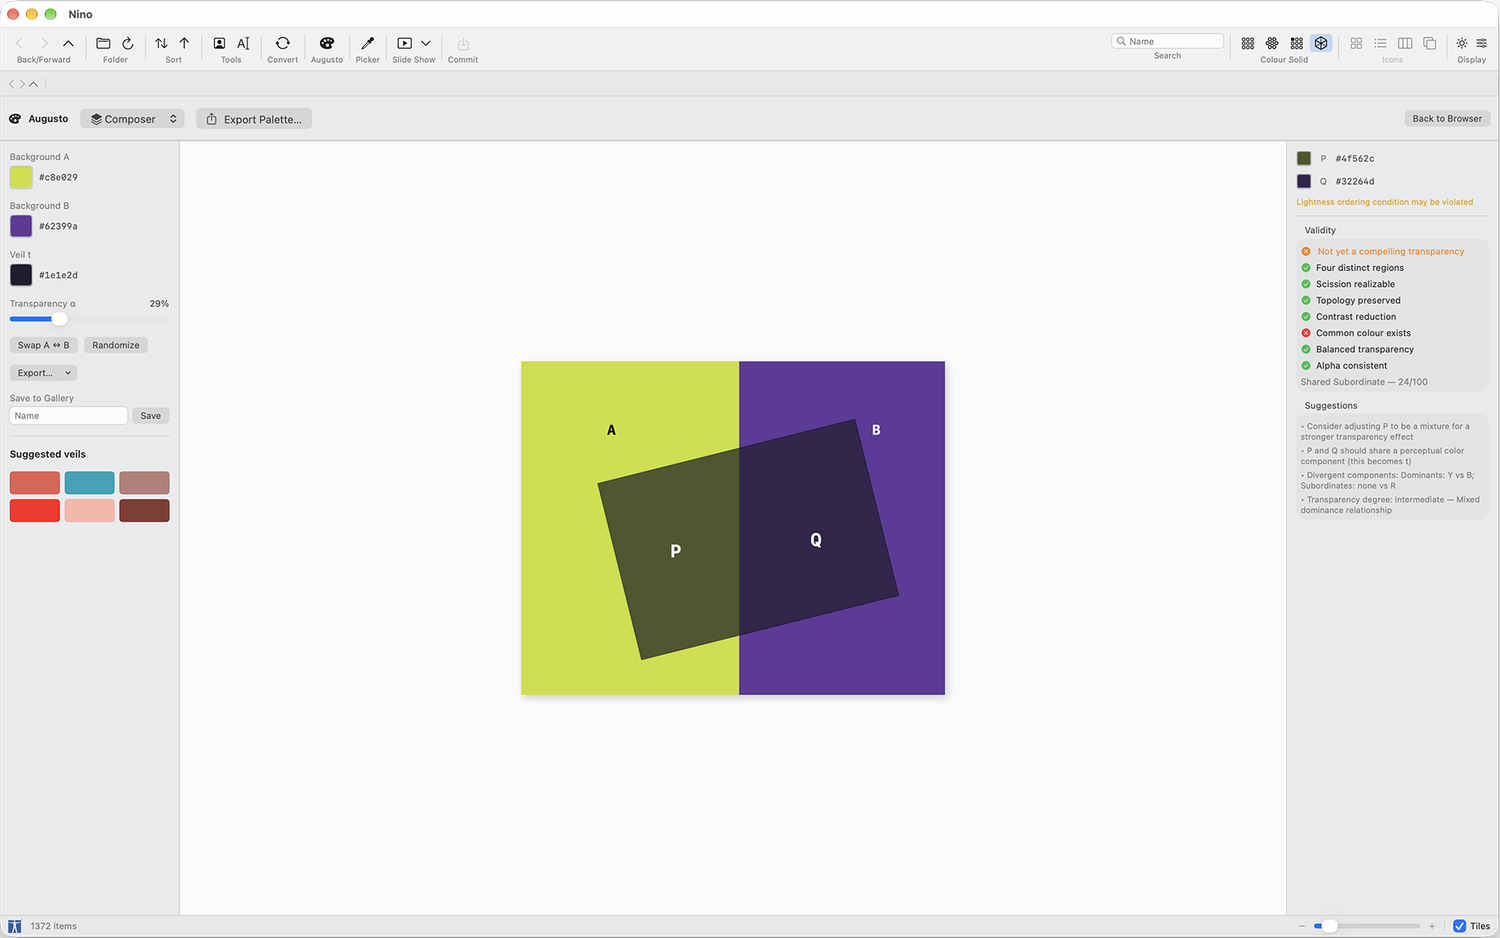
Task: Click the status bar zoom slider
Action: click(1366, 926)
